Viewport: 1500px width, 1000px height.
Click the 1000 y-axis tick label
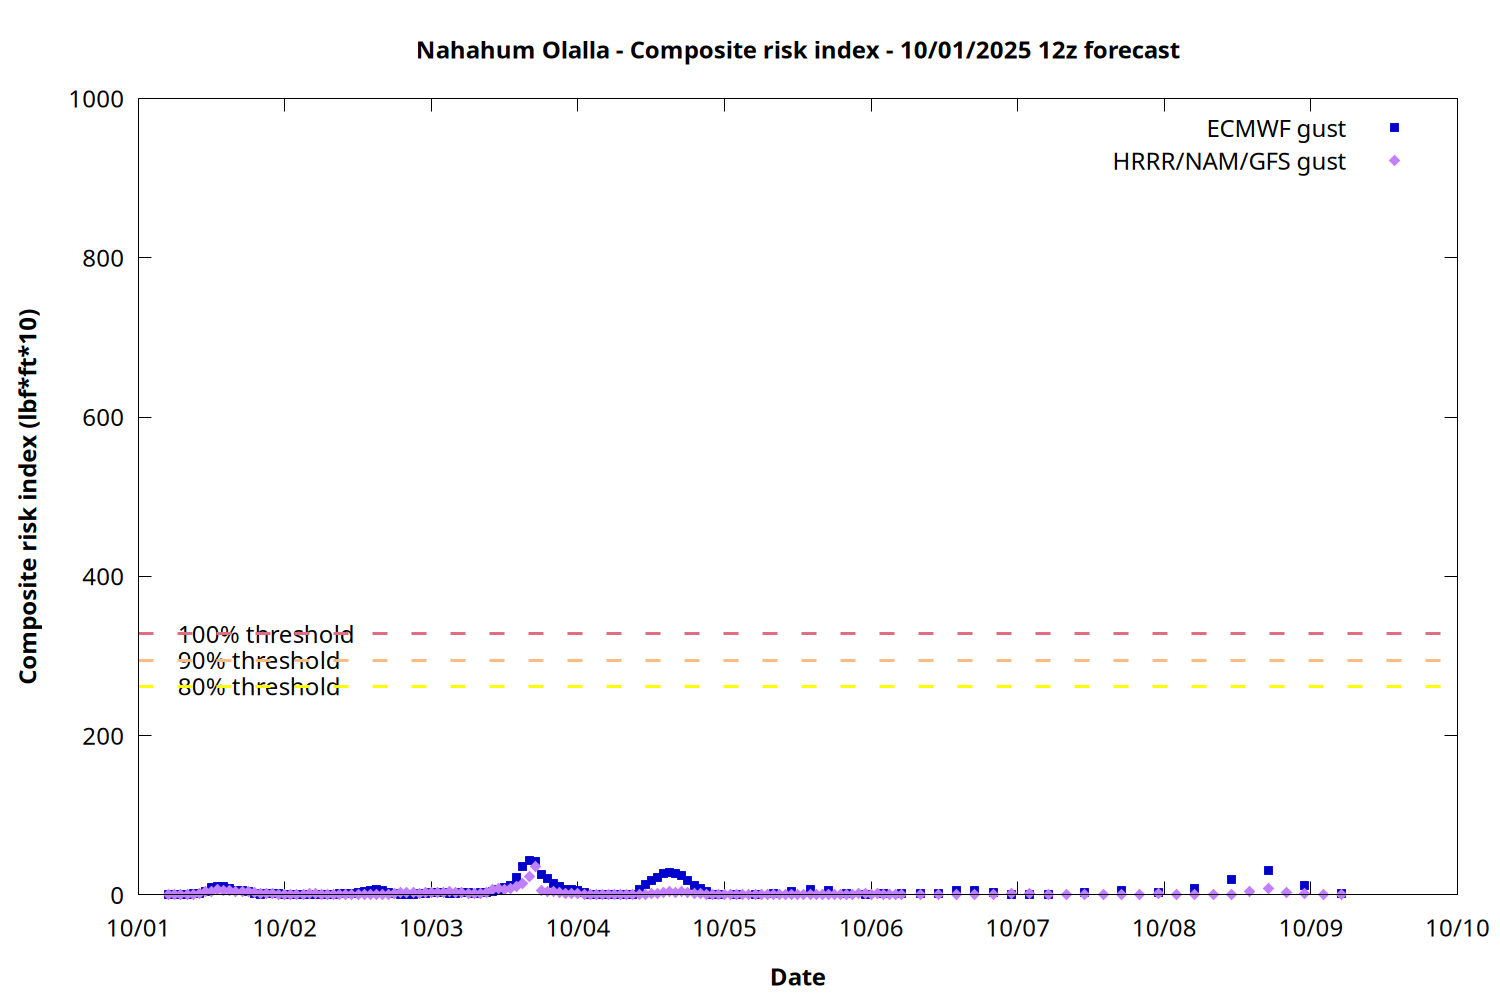pyautogui.click(x=96, y=99)
